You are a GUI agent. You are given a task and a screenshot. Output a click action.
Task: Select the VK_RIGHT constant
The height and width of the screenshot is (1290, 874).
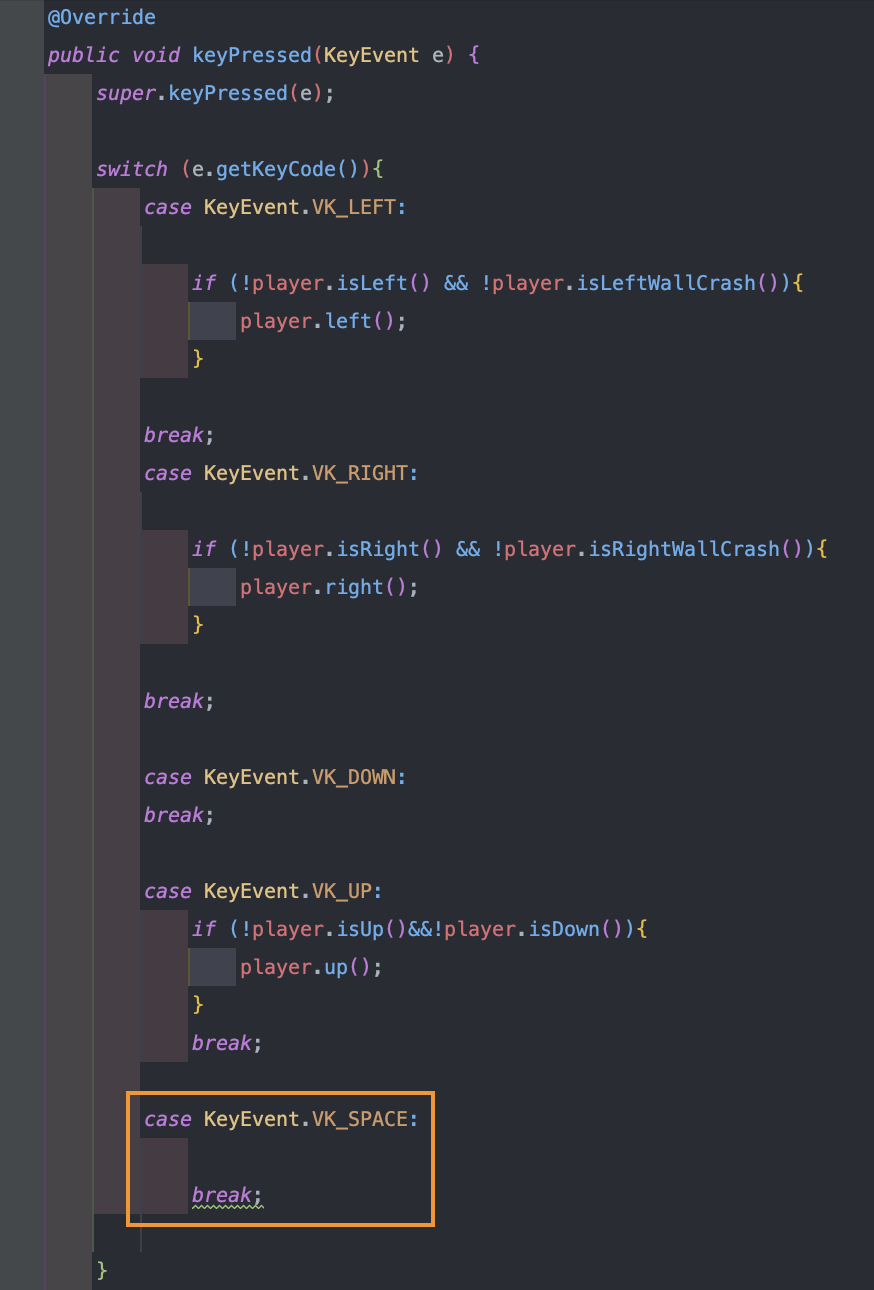click(360, 473)
